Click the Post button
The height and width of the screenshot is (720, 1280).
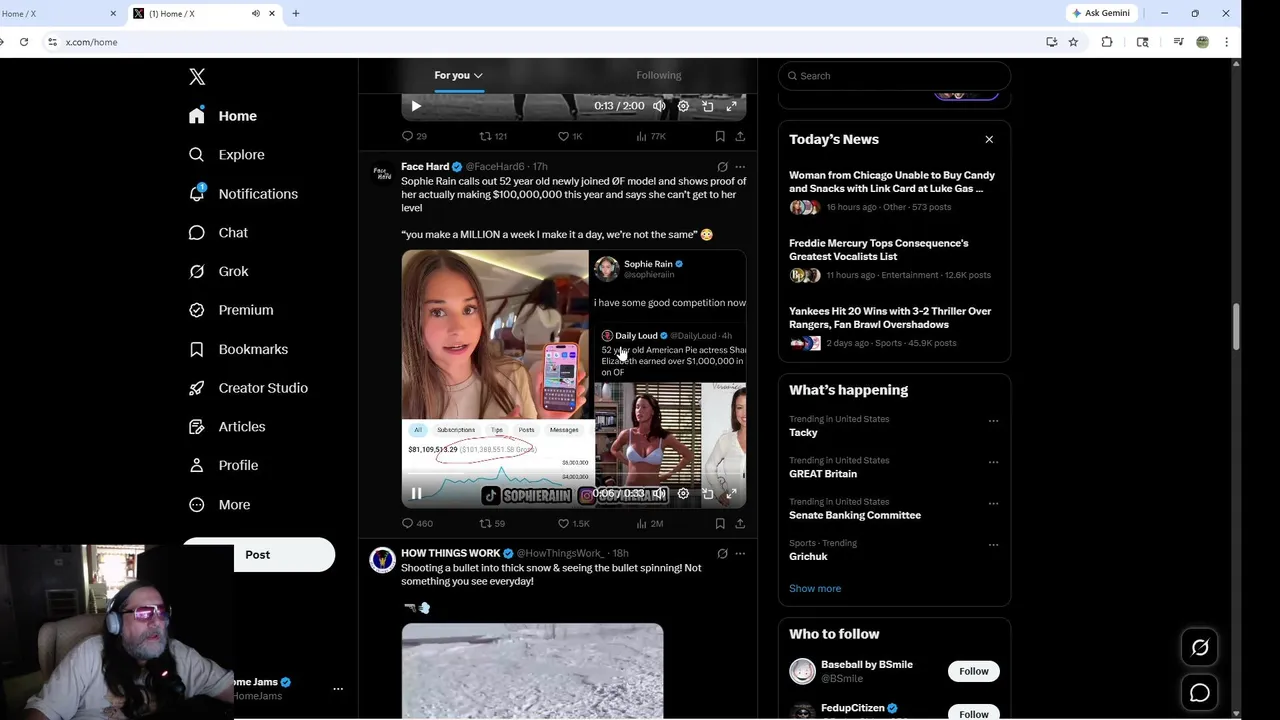(258, 555)
